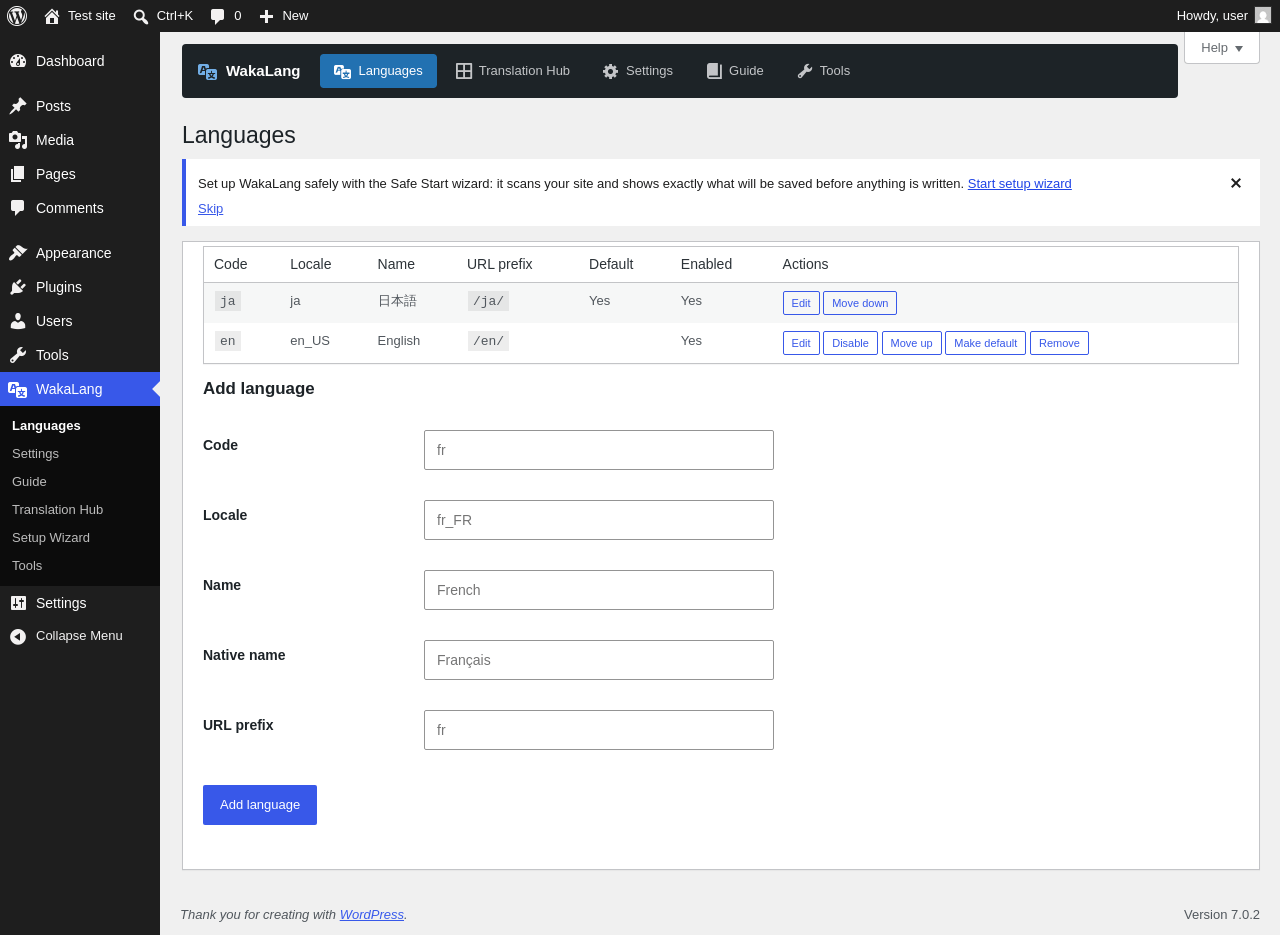Image resolution: width=1280 pixels, height=935 pixels.
Task: Open Tools in the WakaLang submenu
Action: tap(27, 566)
